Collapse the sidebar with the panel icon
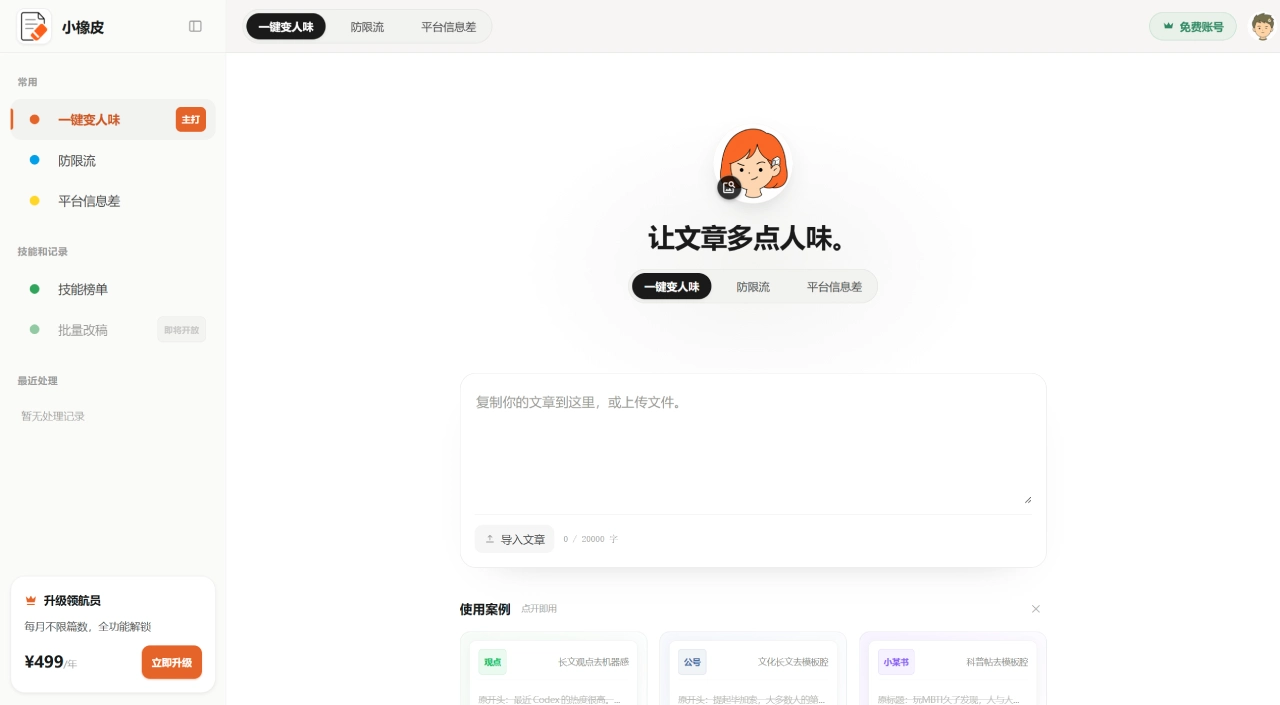Image resolution: width=1280 pixels, height=705 pixels. pyautogui.click(x=195, y=27)
